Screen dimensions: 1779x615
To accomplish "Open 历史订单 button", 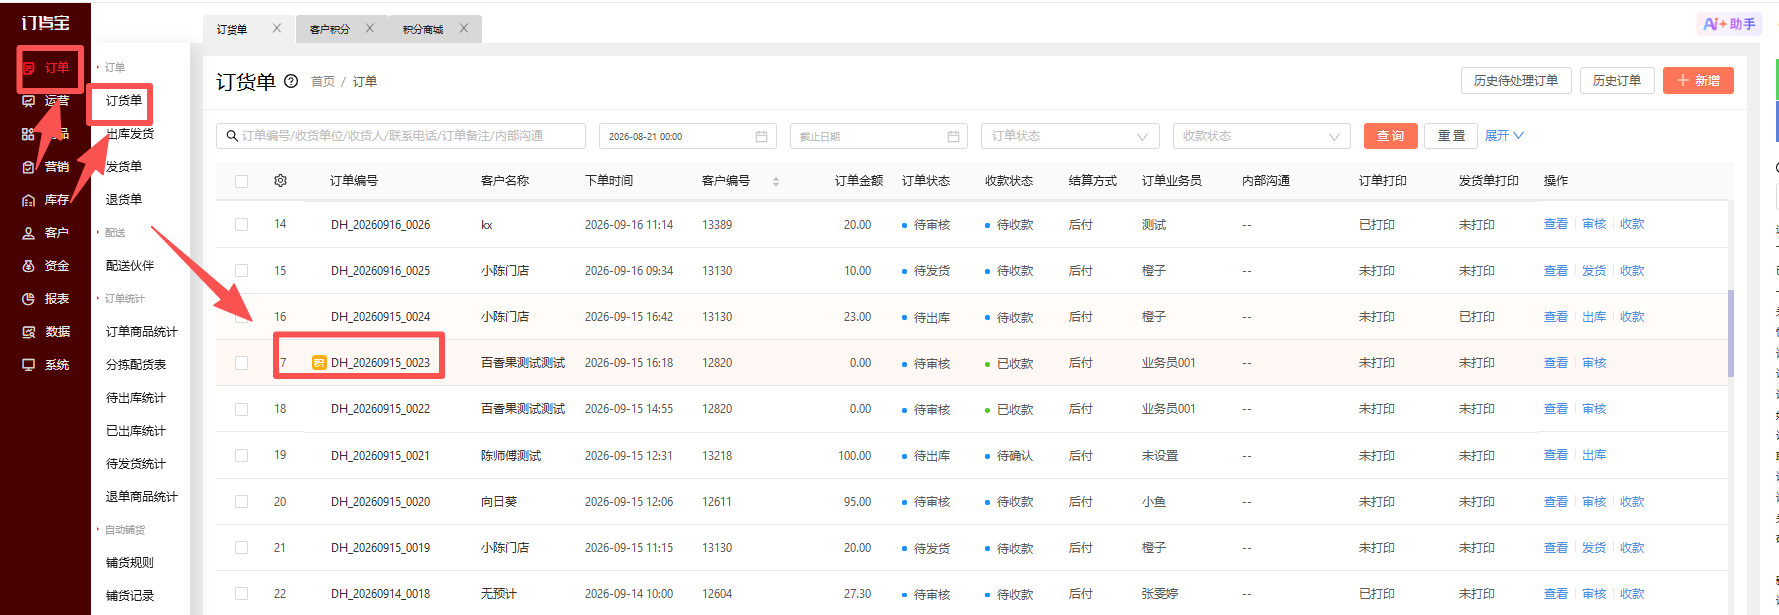I will point(1617,81).
